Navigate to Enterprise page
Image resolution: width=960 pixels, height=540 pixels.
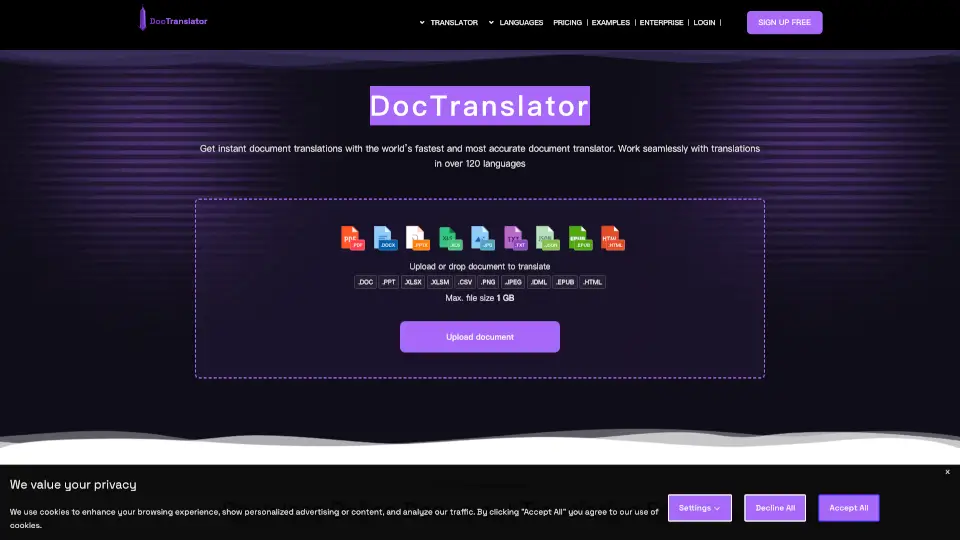point(661,23)
